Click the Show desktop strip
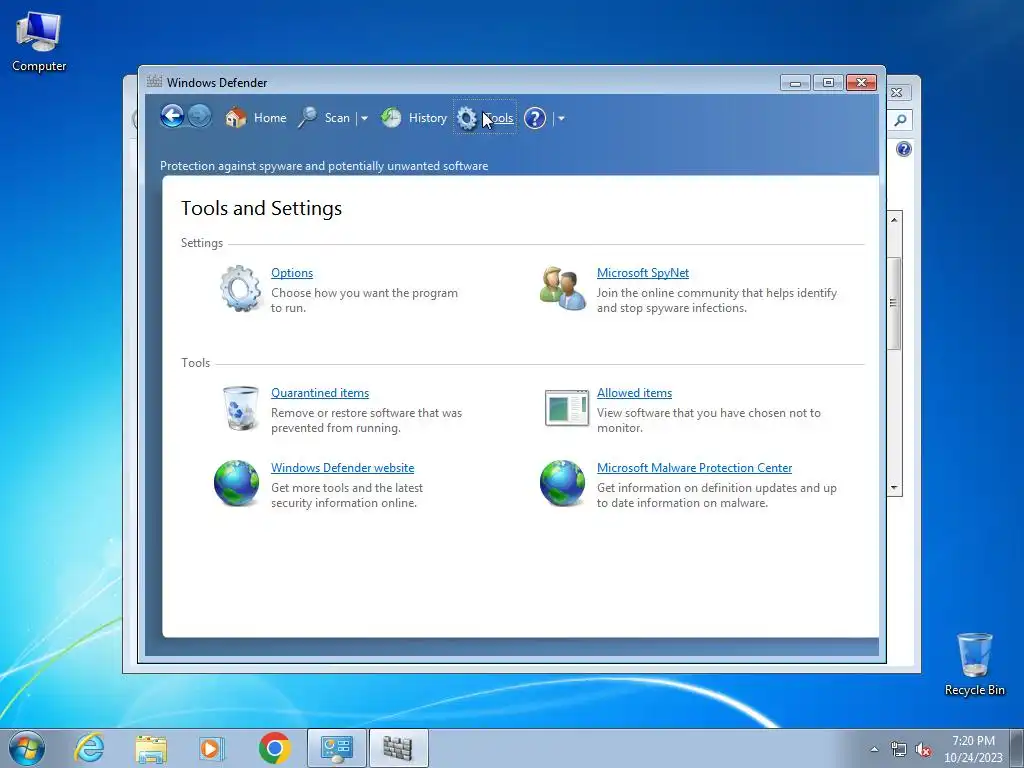The image size is (1024, 768). [1017, 748]
